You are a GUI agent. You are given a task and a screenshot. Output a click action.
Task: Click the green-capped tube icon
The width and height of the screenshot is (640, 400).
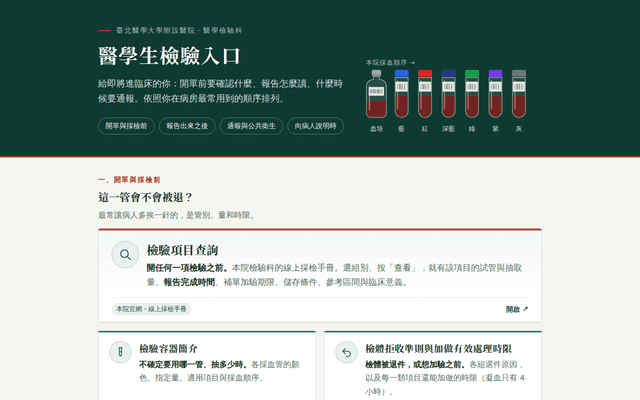point(472,94)
